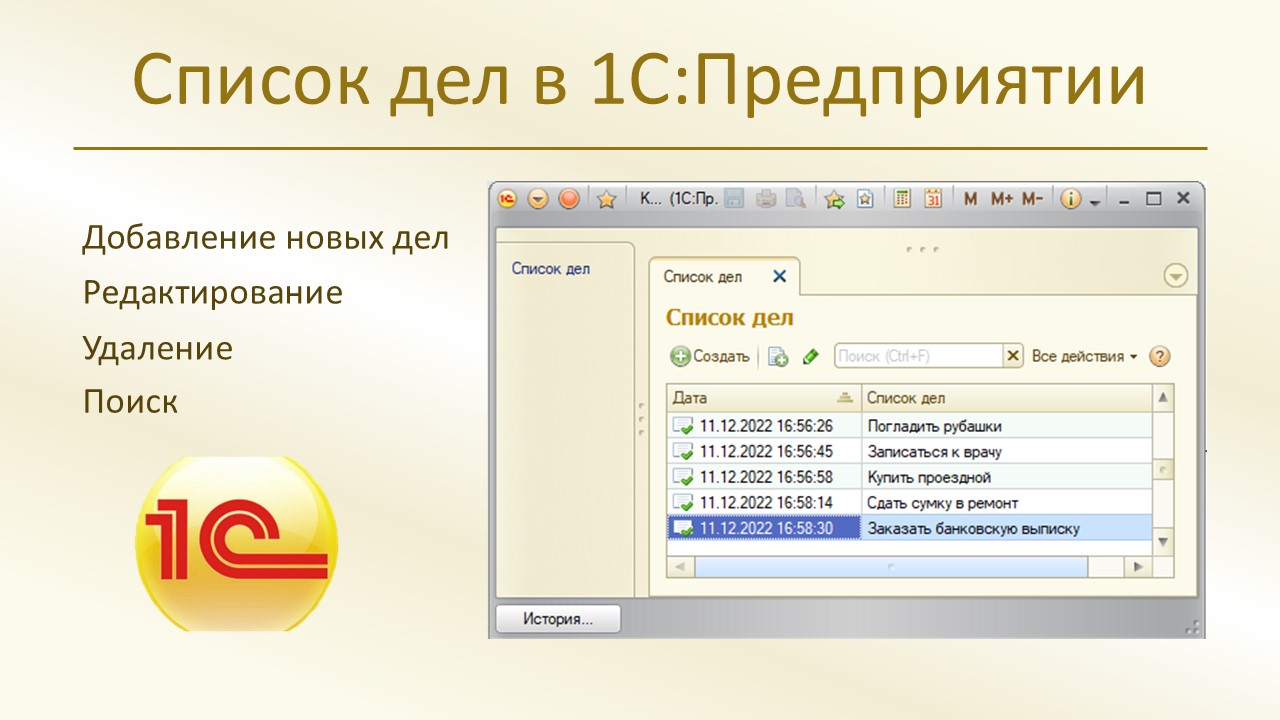This screenshot has height=720, width=1280.
Task: Click the page with star icon
Action: coord(865,199)
